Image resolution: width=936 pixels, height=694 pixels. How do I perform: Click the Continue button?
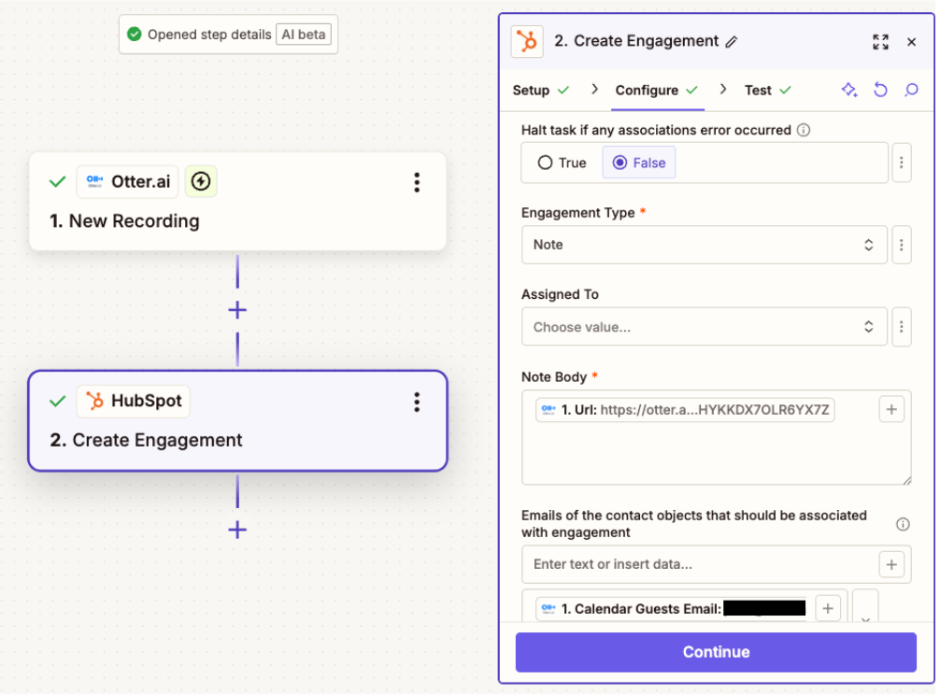(716, 652)
